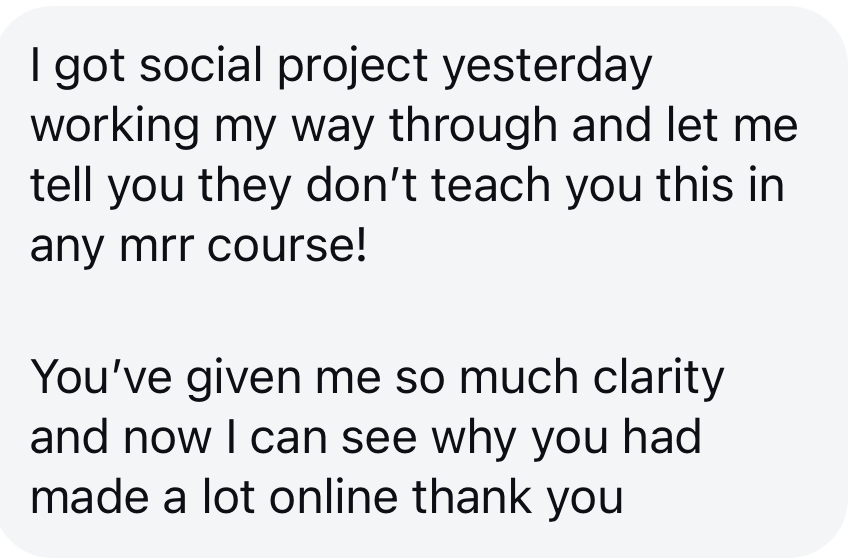Click the word 'course!' in the message
848x559 pixels.
click(287, 245)
